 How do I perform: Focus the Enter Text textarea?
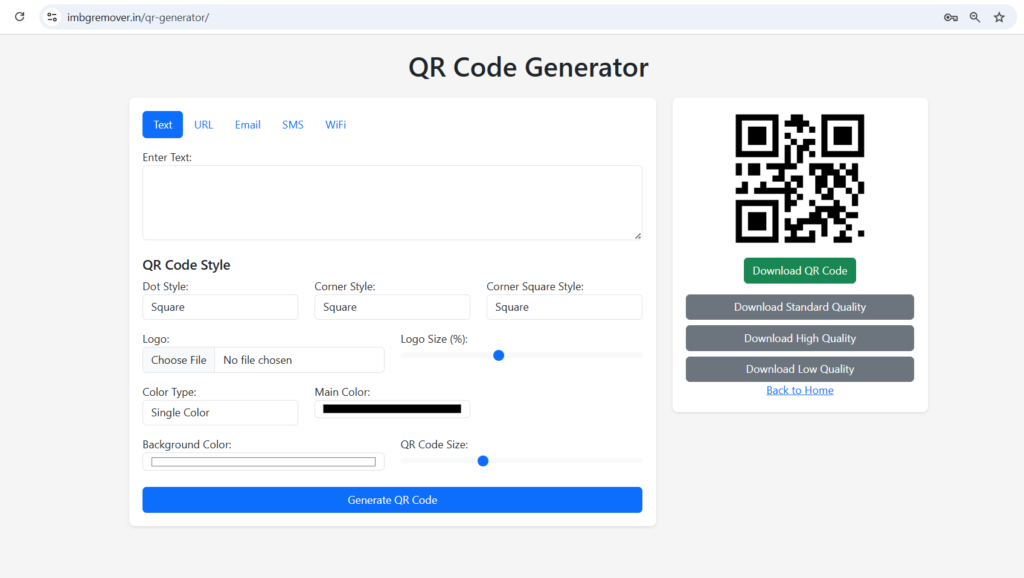point(392,202)
